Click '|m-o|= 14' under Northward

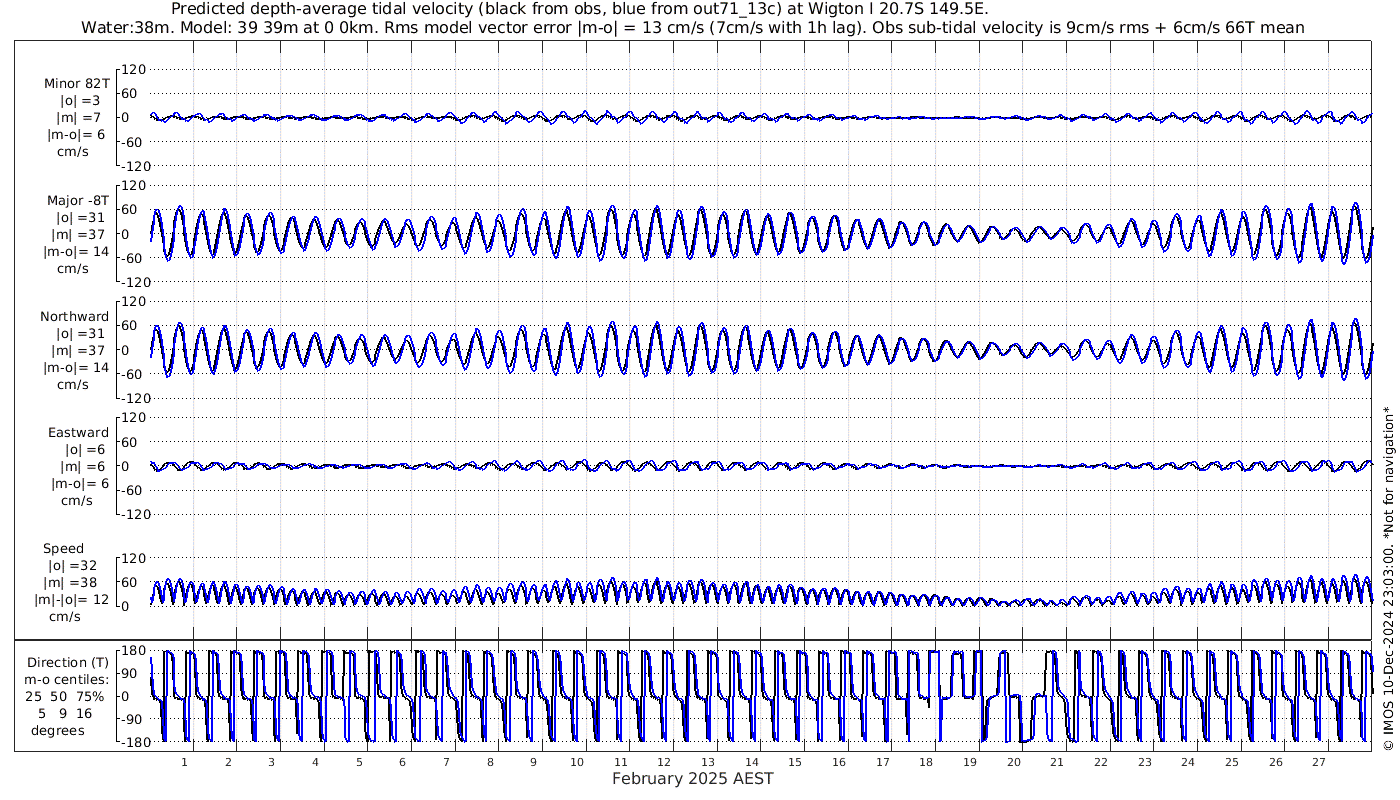click(77, 367)
